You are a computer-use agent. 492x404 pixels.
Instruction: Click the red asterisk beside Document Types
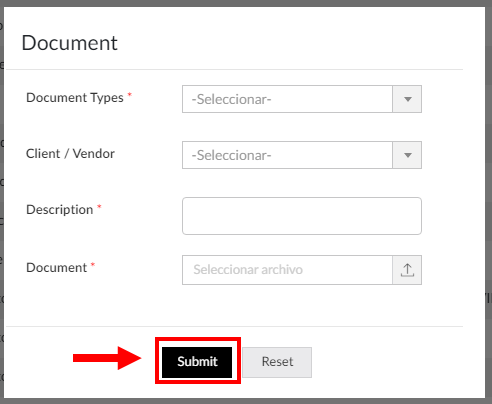click(x=130, y=95)
